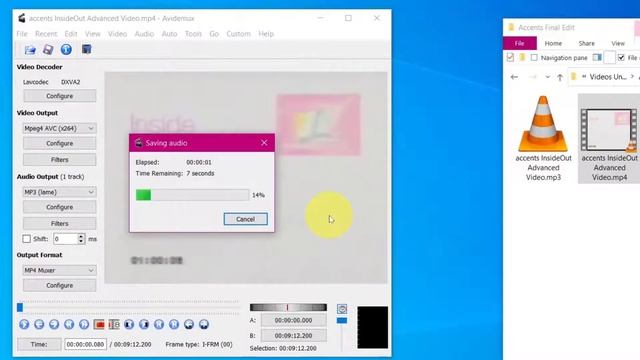The height and width of the screenshot is (360, 640).
Task: Open the Help menu
Action: point(266,34)
